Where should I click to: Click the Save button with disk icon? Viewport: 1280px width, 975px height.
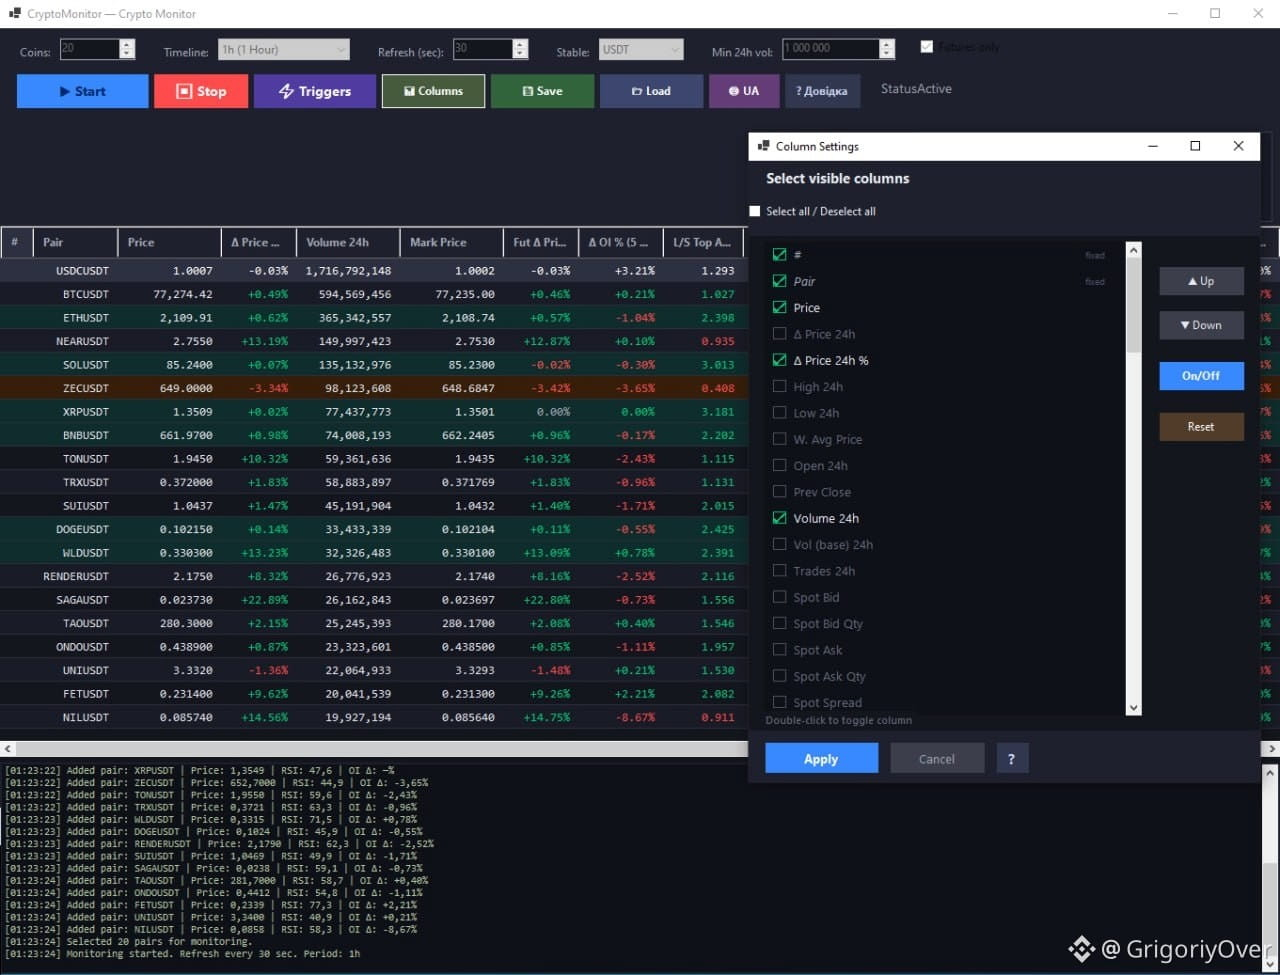pyautogui.click(x=542, y=91)
